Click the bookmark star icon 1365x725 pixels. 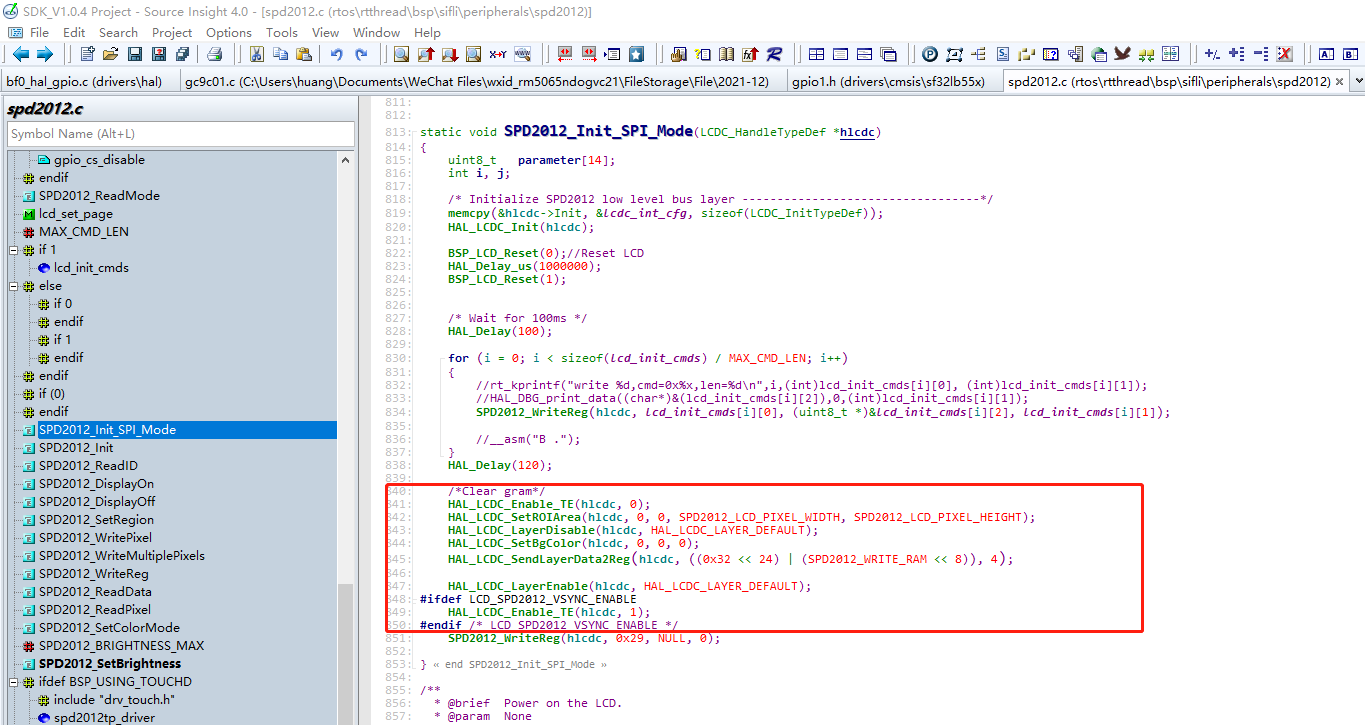pos(636,54)
